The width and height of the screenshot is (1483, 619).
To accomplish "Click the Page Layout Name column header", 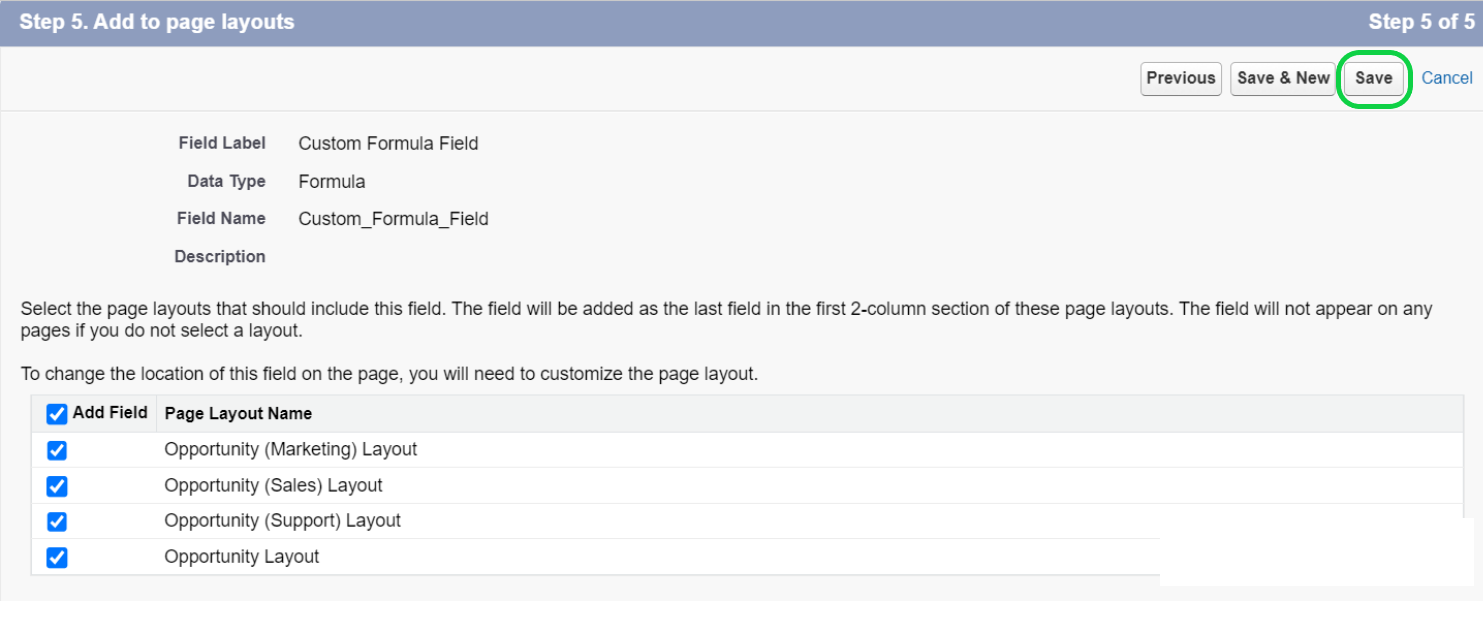I will point(238,413).
